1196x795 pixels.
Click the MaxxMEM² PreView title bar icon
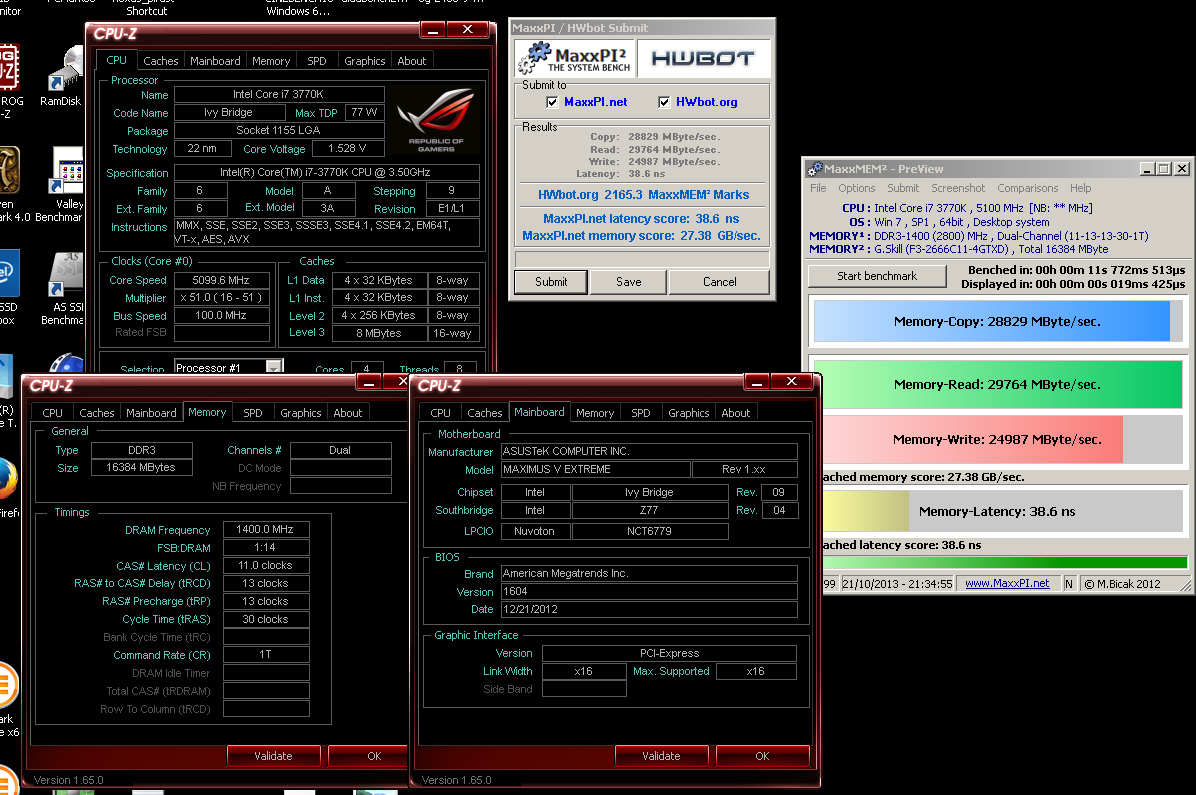point(815,169)
